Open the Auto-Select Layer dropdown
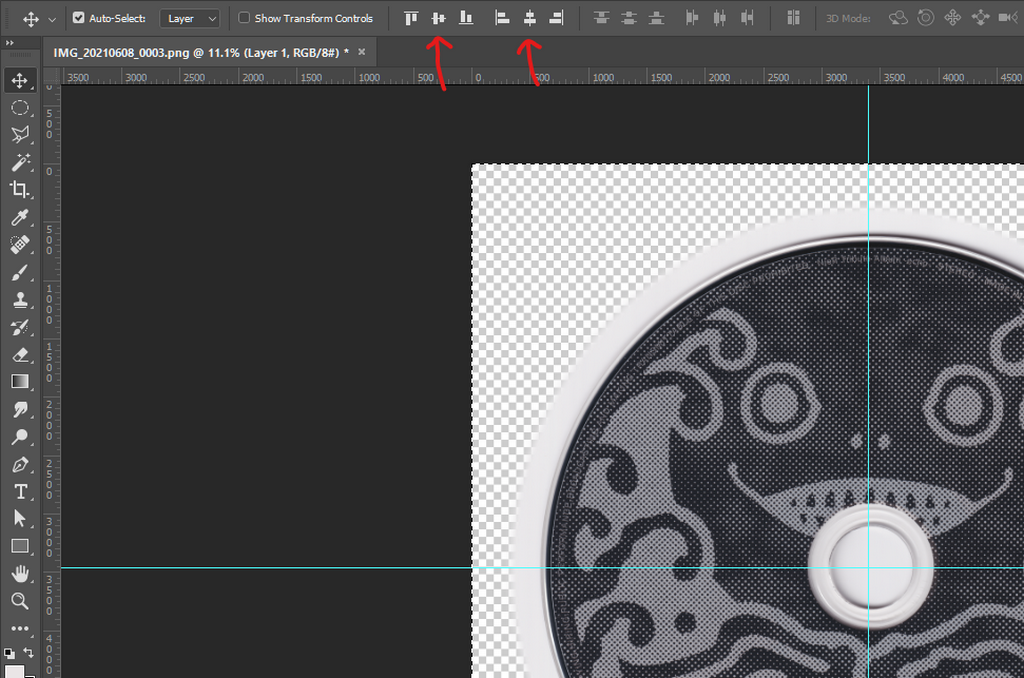Screen dimensions: 1024x678 tap(190, 18)
